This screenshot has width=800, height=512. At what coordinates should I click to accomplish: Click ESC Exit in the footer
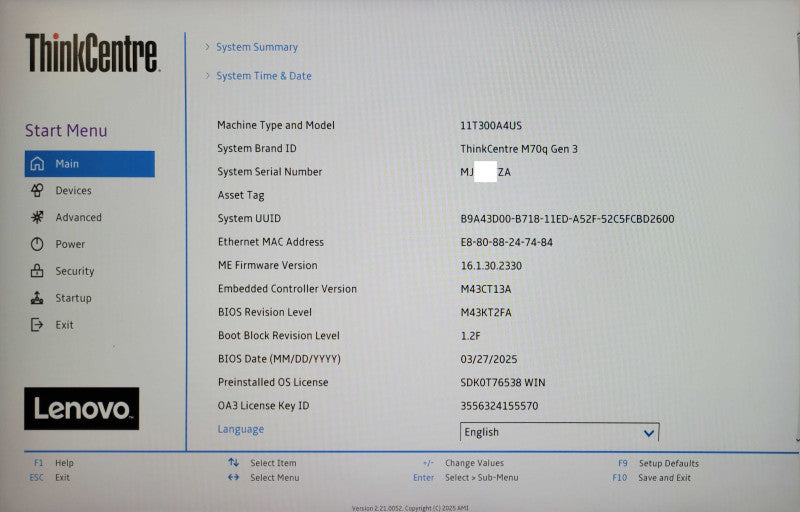tap(49, 477)
